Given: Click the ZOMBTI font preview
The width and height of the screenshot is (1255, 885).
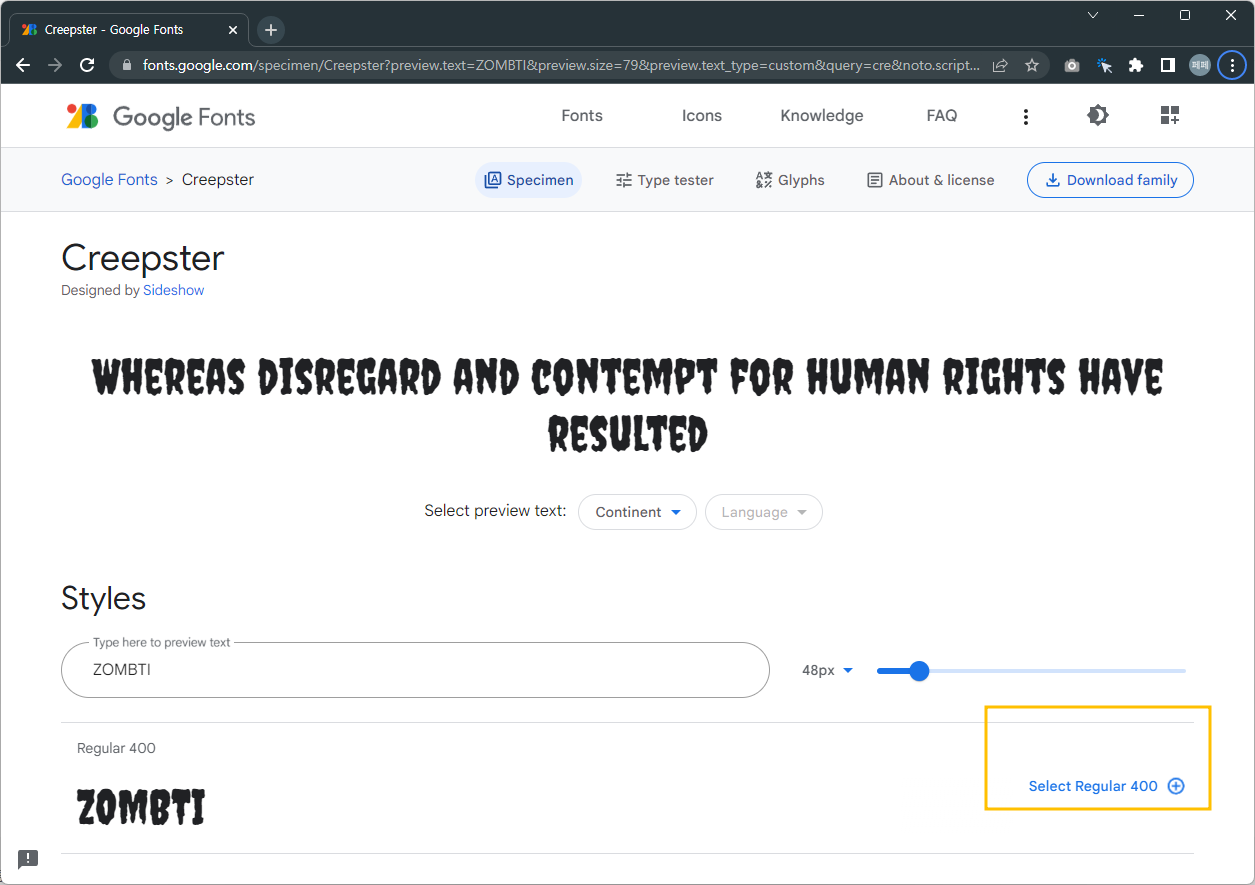Looking at the screenshot, I should point(141,808).
